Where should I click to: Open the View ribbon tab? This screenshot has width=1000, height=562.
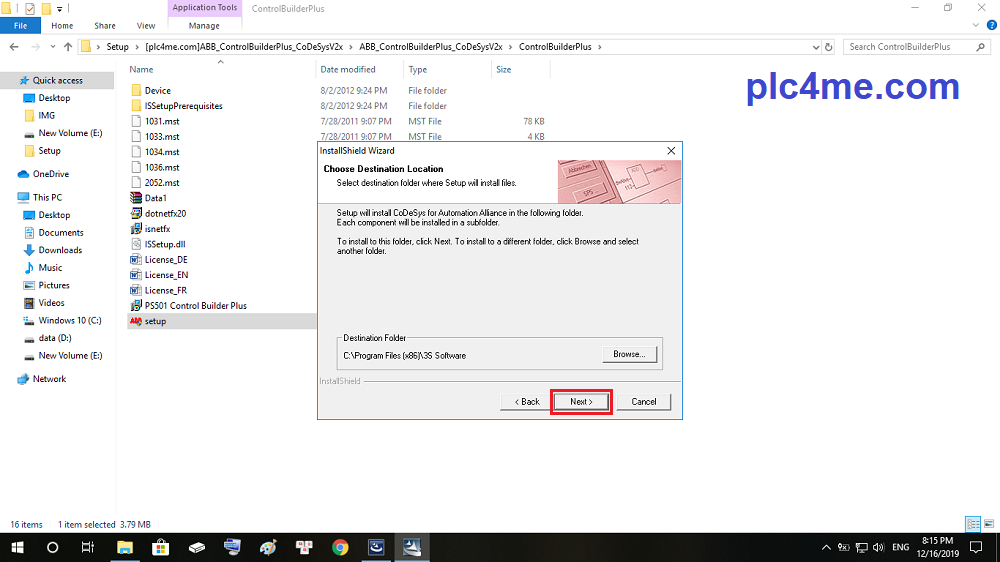coord(145,26)
